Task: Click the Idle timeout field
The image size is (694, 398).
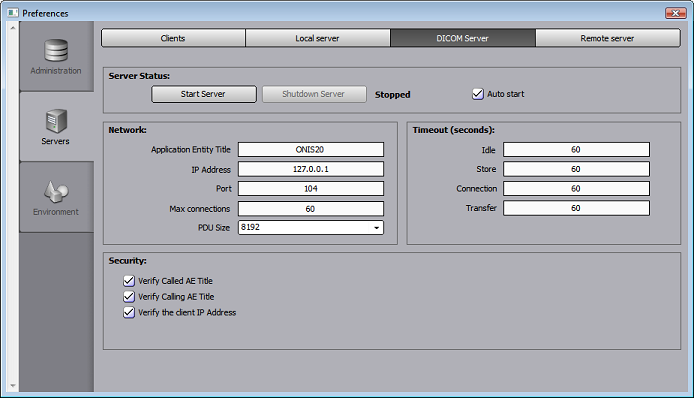Action: (x=576, y=150)
